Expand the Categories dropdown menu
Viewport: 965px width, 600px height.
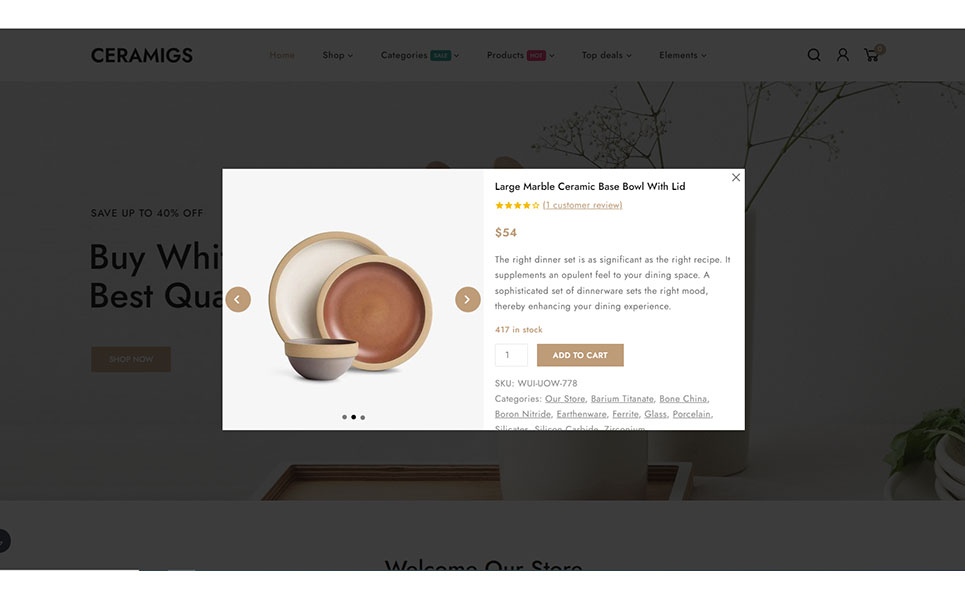coord(420,55)
